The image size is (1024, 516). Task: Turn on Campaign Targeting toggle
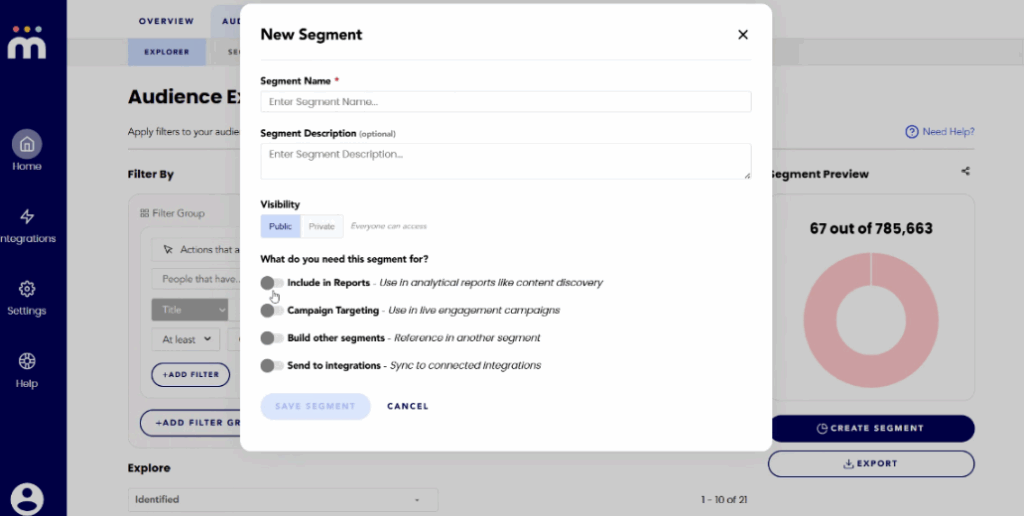coord(271,311)
